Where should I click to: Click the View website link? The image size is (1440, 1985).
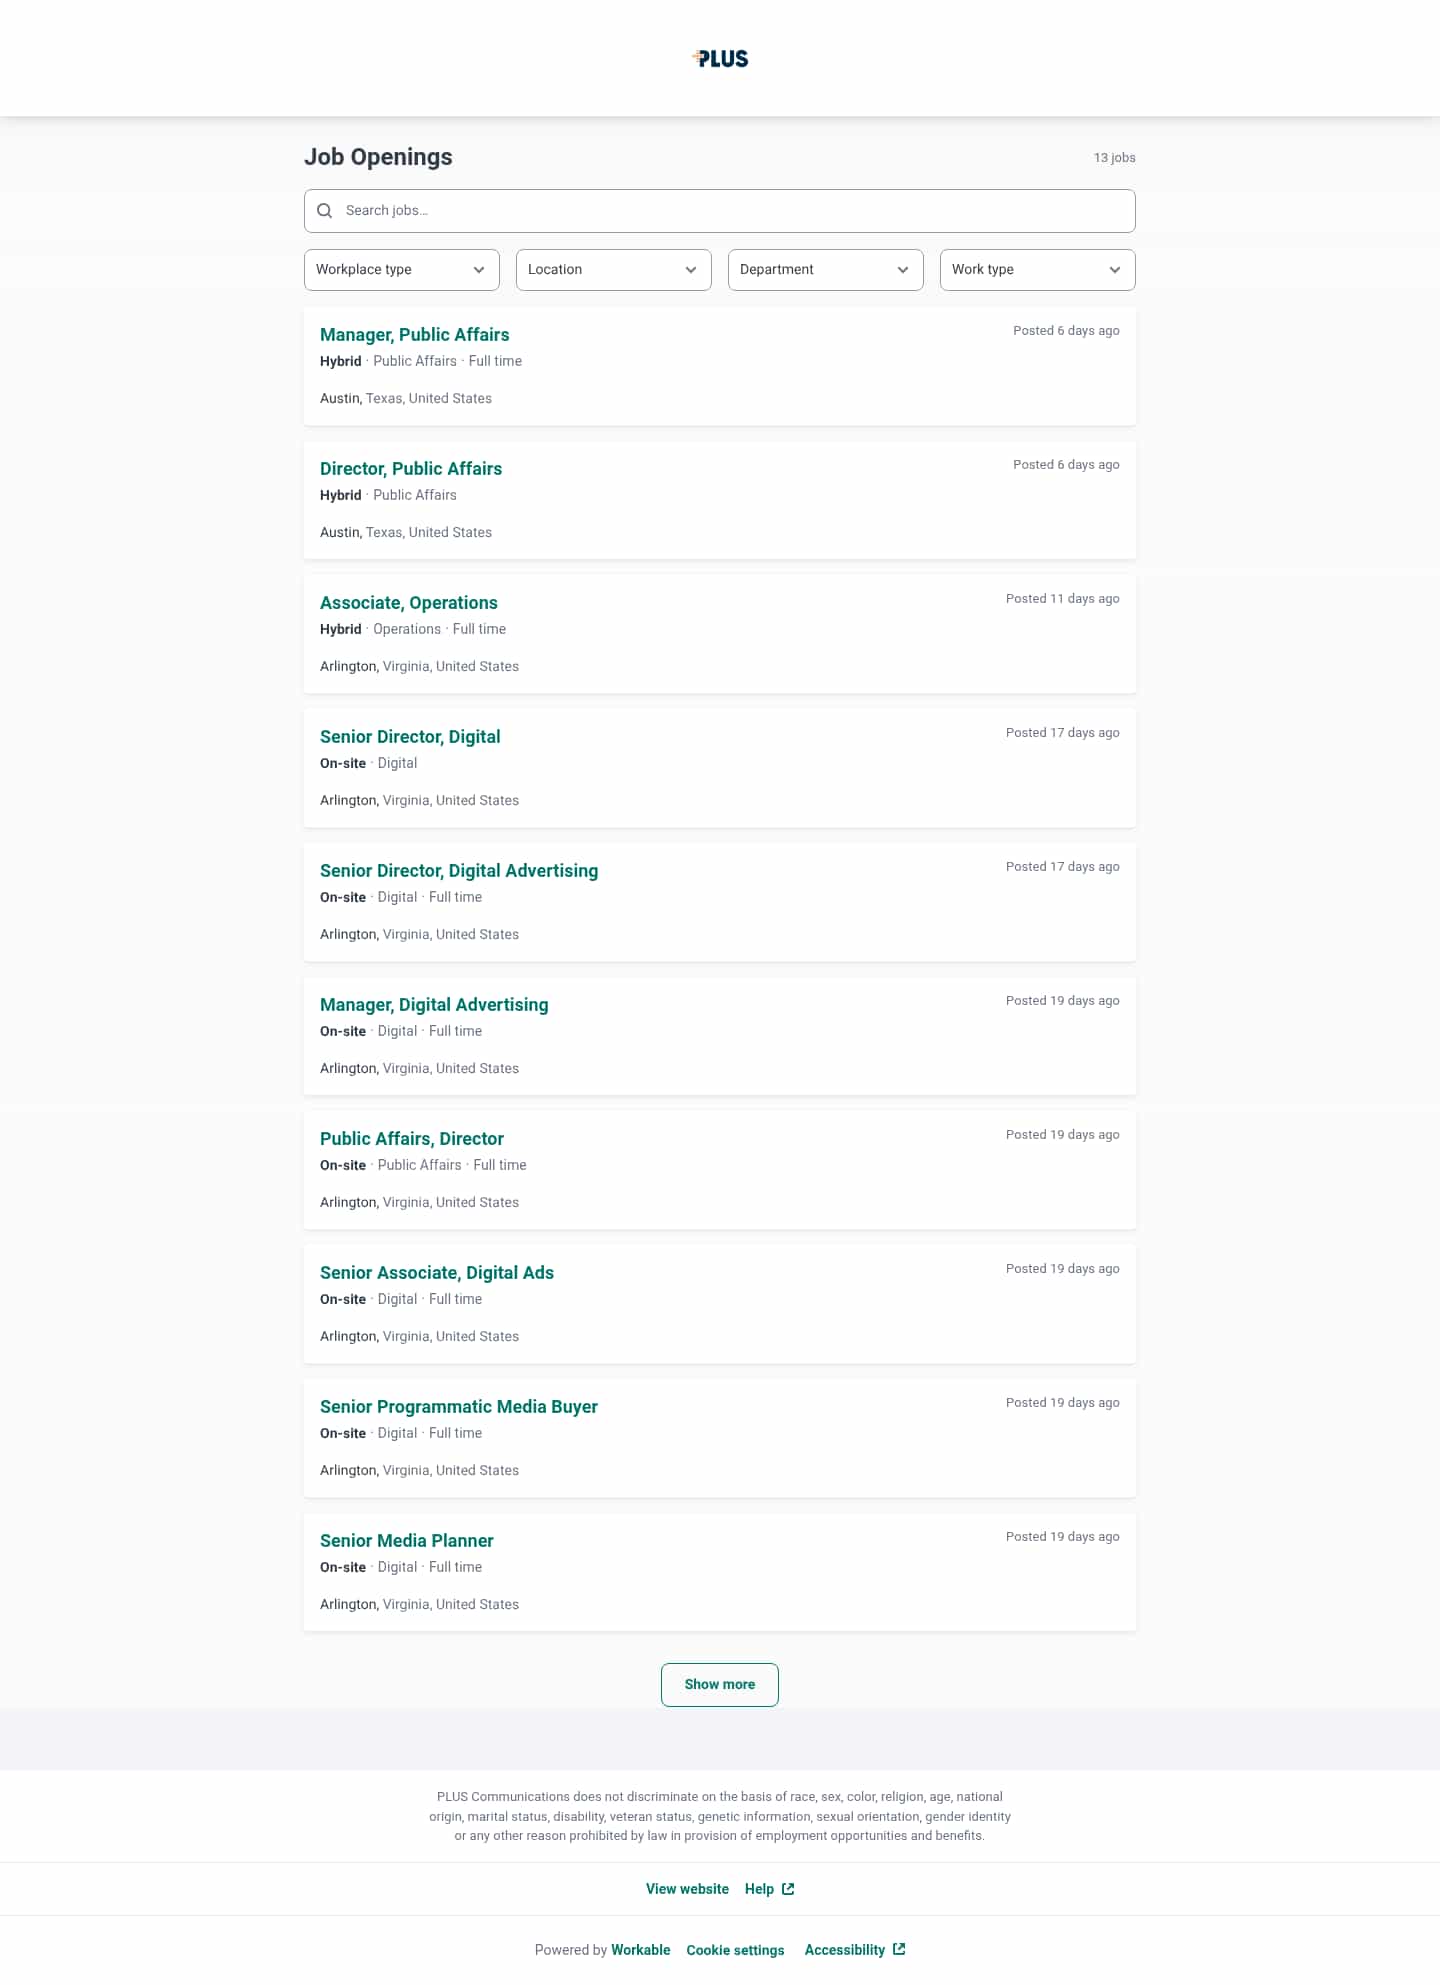tap(687, 1889)
